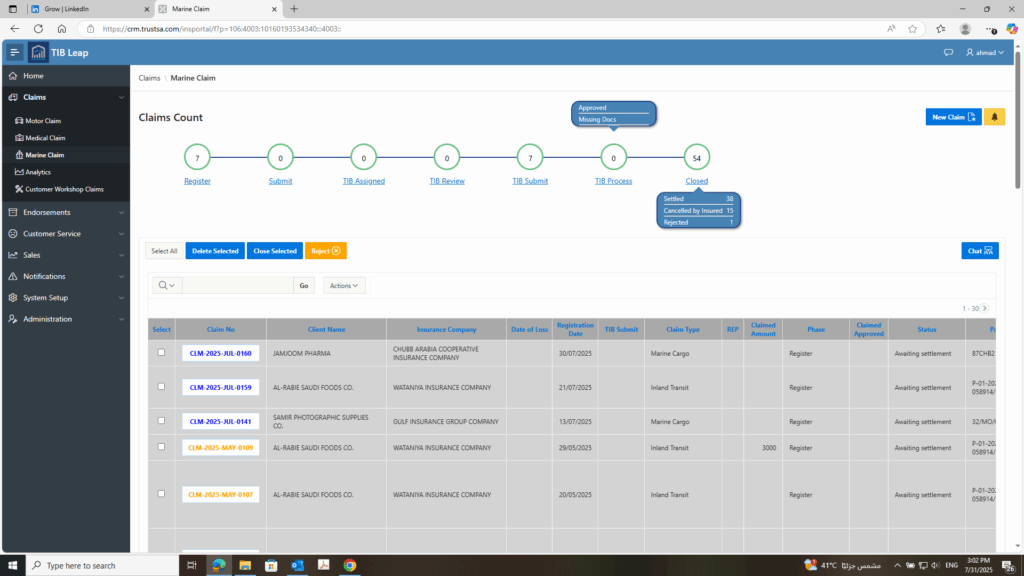Image resolution: width=1024 pixels, height=576 pixels.
Task: Click the TIB Submit stage circle showing 7
Action: (x=530, y=156)
